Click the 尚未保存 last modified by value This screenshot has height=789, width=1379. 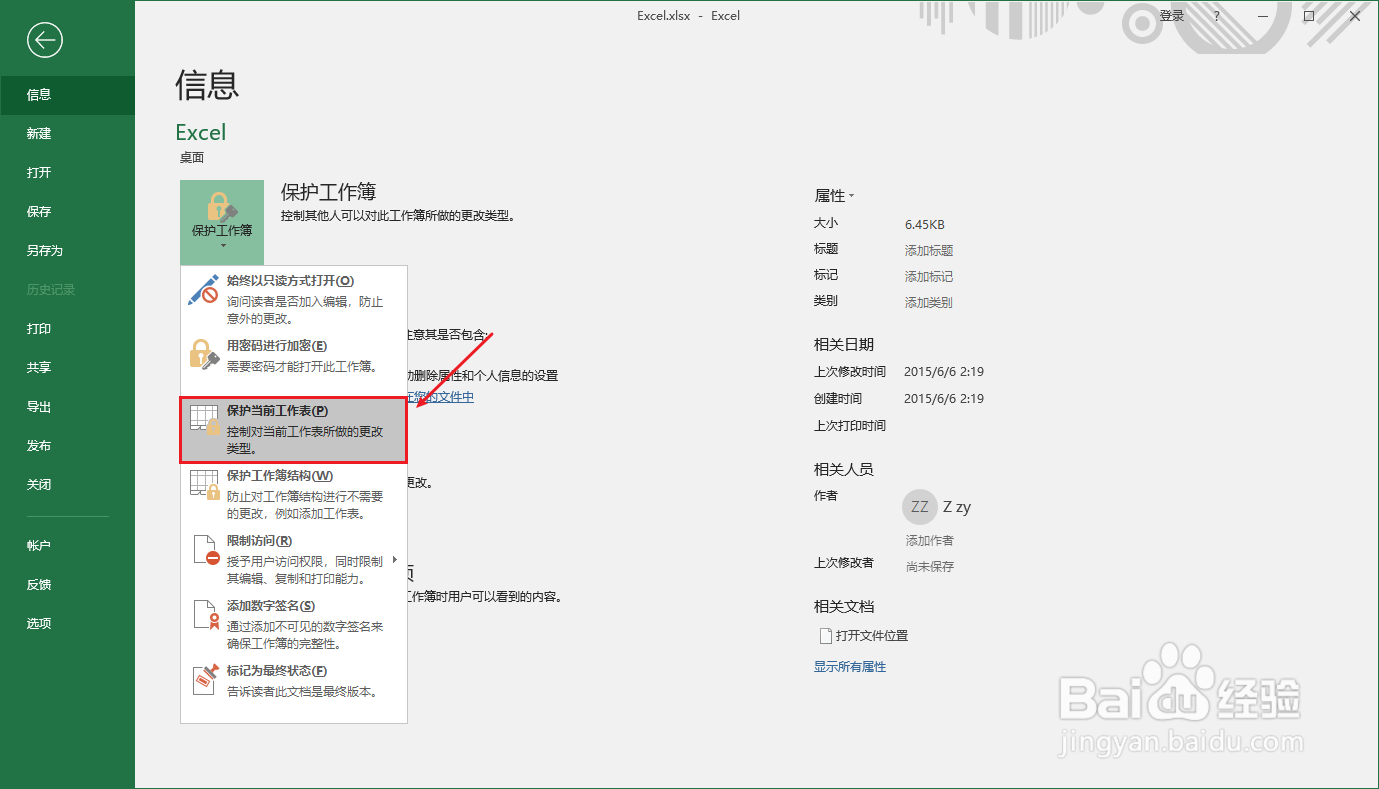point(930,566)
